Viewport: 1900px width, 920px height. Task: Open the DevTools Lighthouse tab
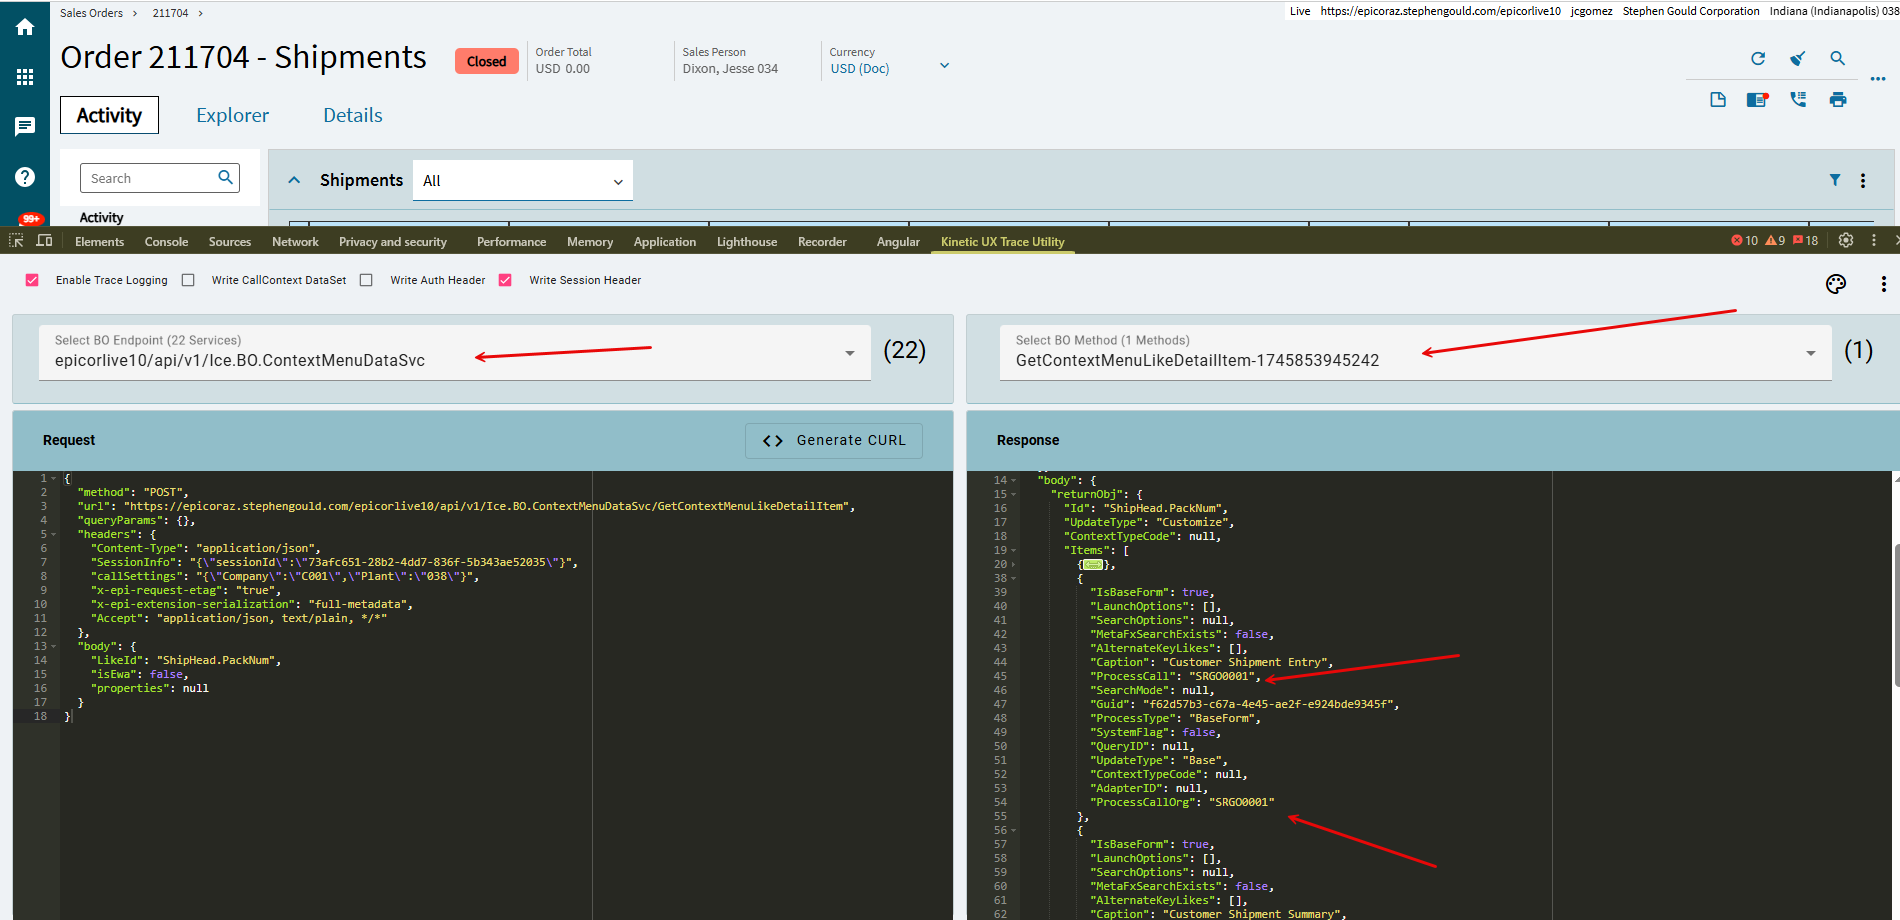pyautogui.click(x=747, y=241)
